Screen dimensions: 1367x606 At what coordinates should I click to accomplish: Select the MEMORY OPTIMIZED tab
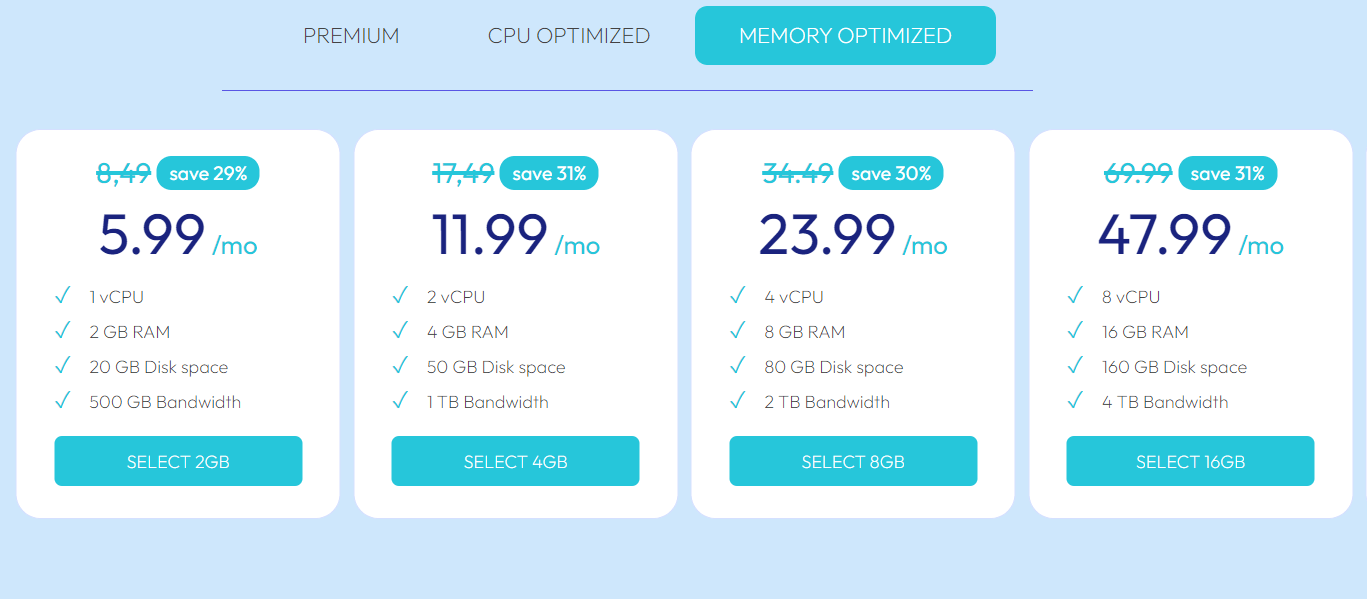click(x=845, y=36)
